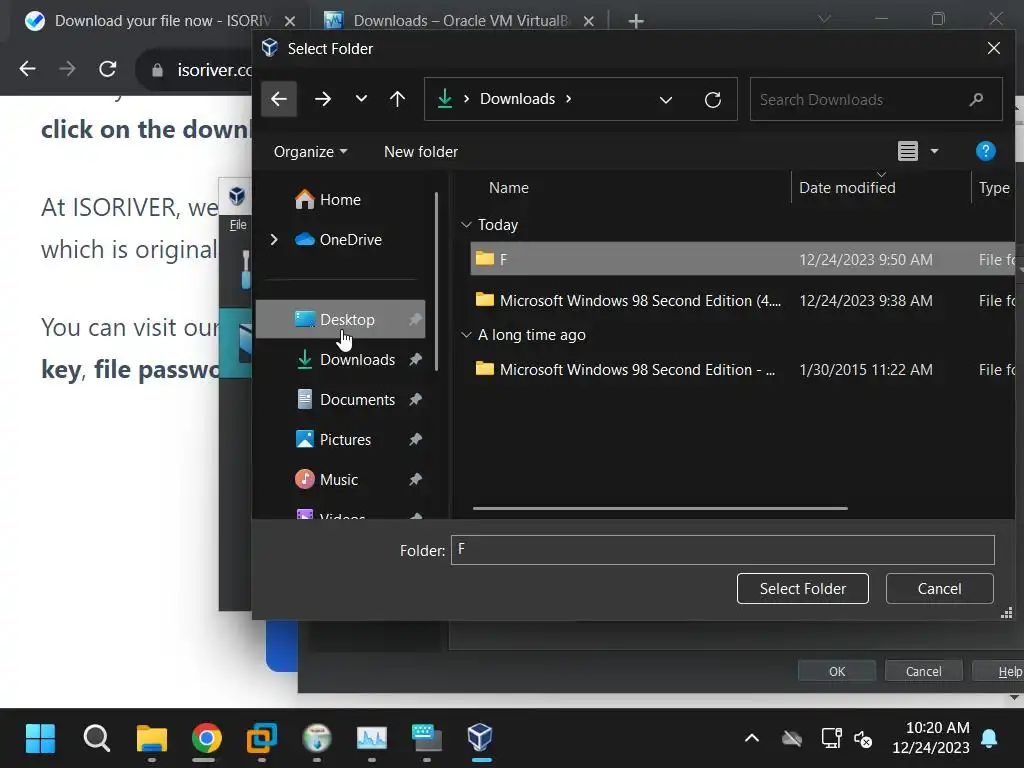Collapse the Today group
Image resolution: width=1024 pixels, height=768 pixels.
click(x=466, y=225)
